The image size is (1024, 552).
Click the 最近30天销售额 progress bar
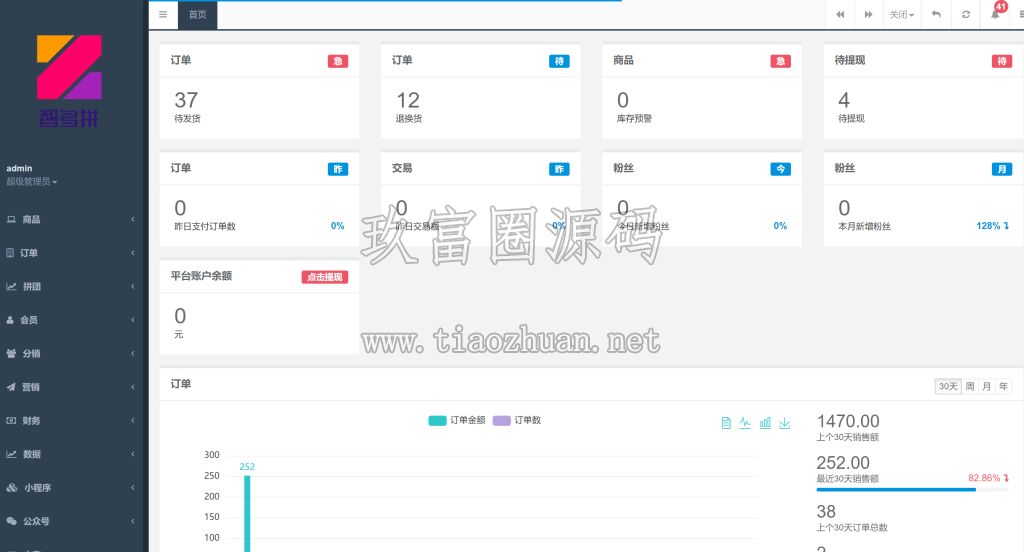point(912,489)
